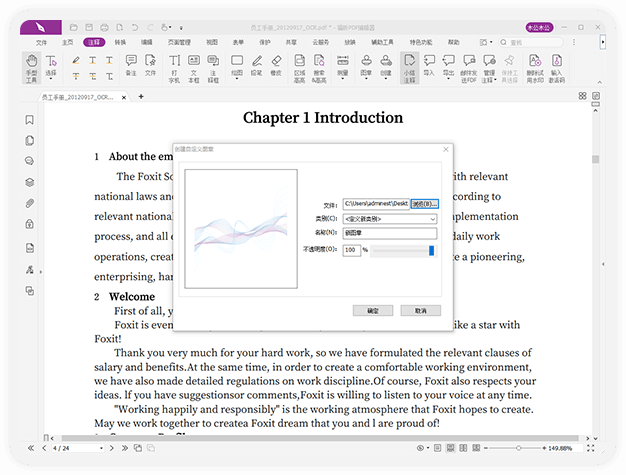Select the Callout (注释框) tool
This screenshot has width=626, height=475.
click(x=213, y=68)
